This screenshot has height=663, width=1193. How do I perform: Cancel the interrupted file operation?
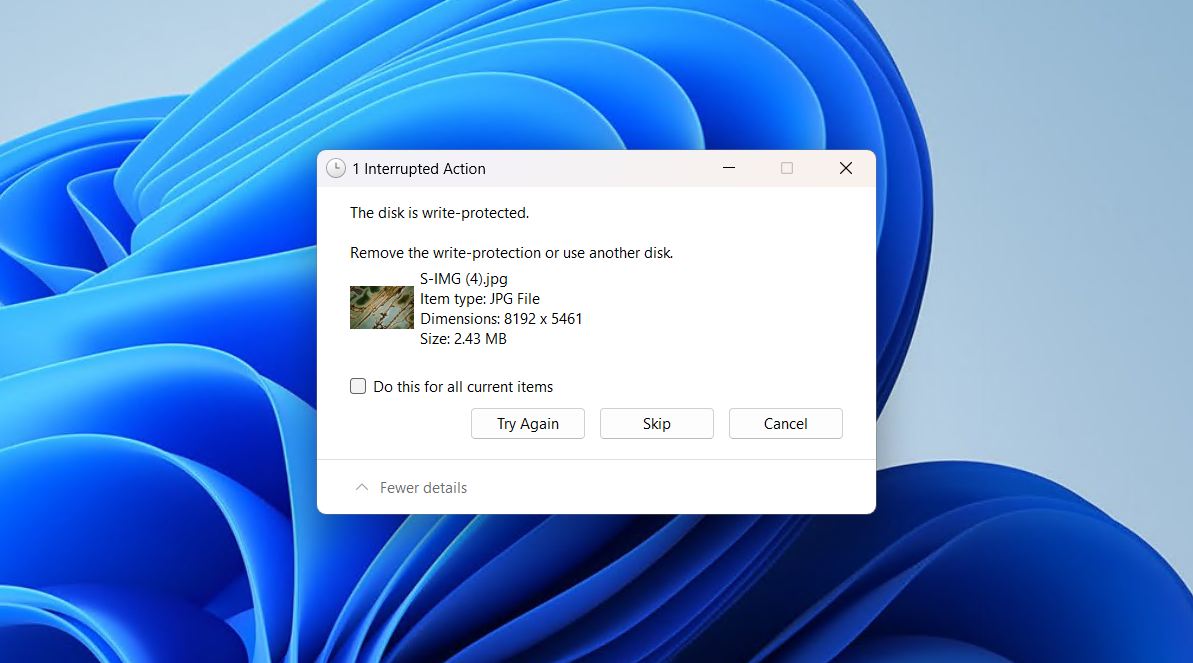click(x=785, y=423)
